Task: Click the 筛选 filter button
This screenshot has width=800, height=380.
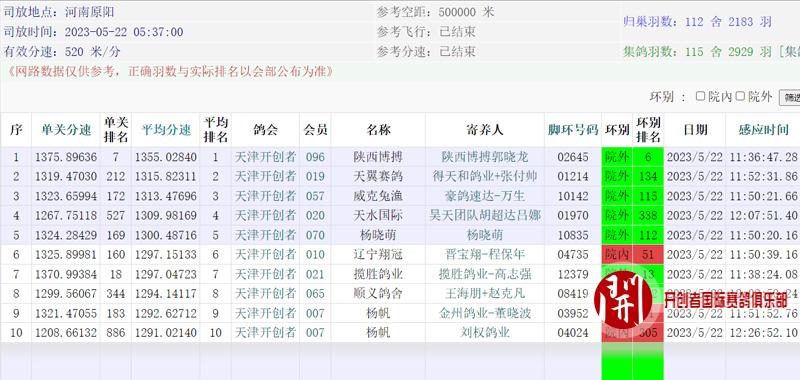Action: 790,97
